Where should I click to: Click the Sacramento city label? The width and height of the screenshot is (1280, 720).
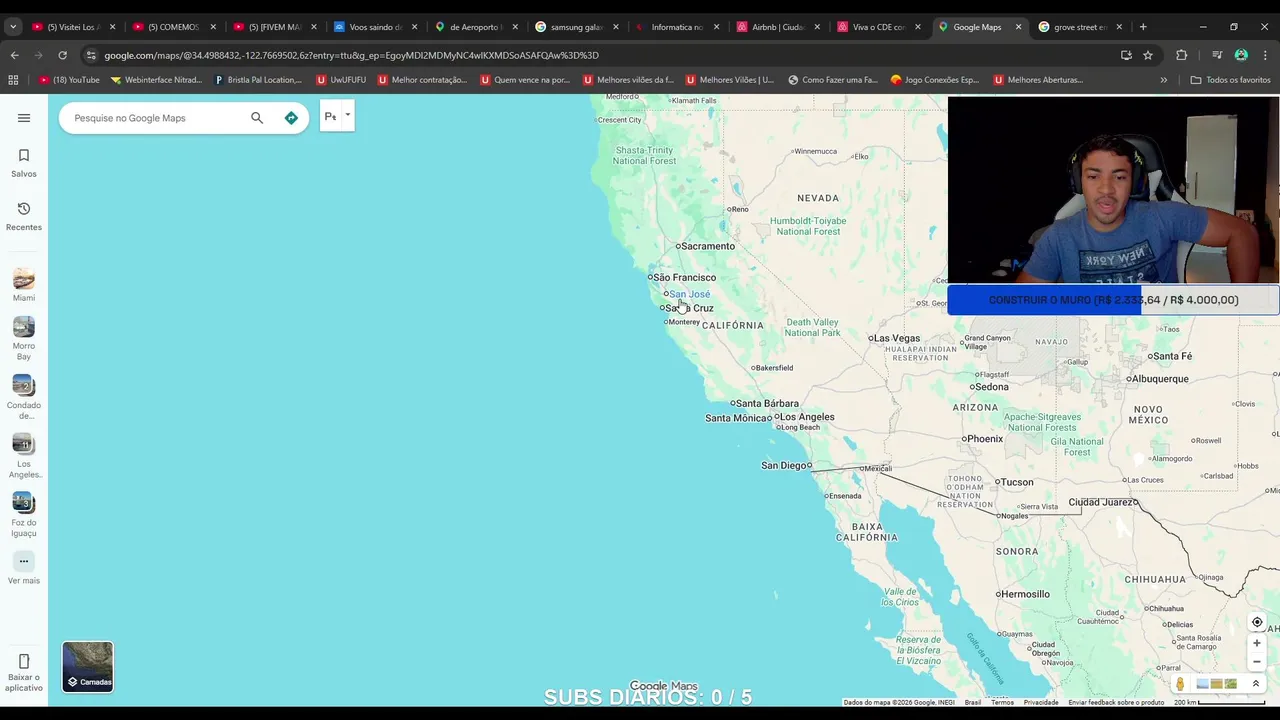pyautogui.click(x=708, y=246)
